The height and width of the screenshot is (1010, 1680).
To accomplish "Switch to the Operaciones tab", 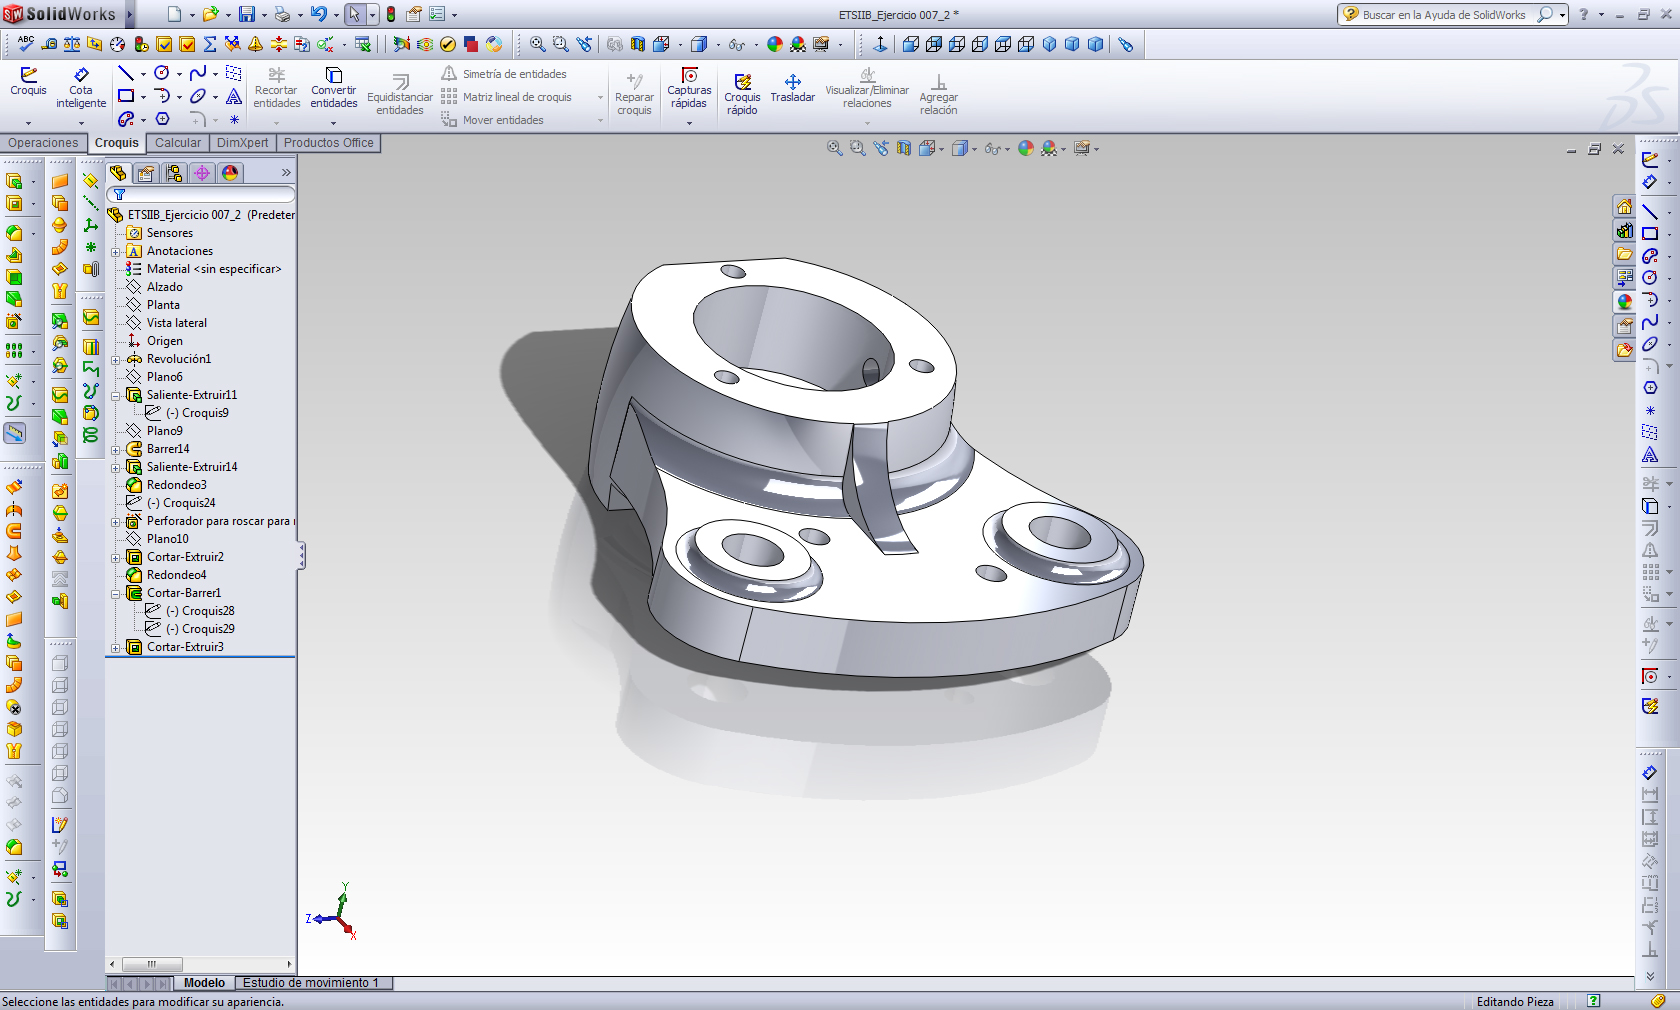I will [x=43, y=143].
